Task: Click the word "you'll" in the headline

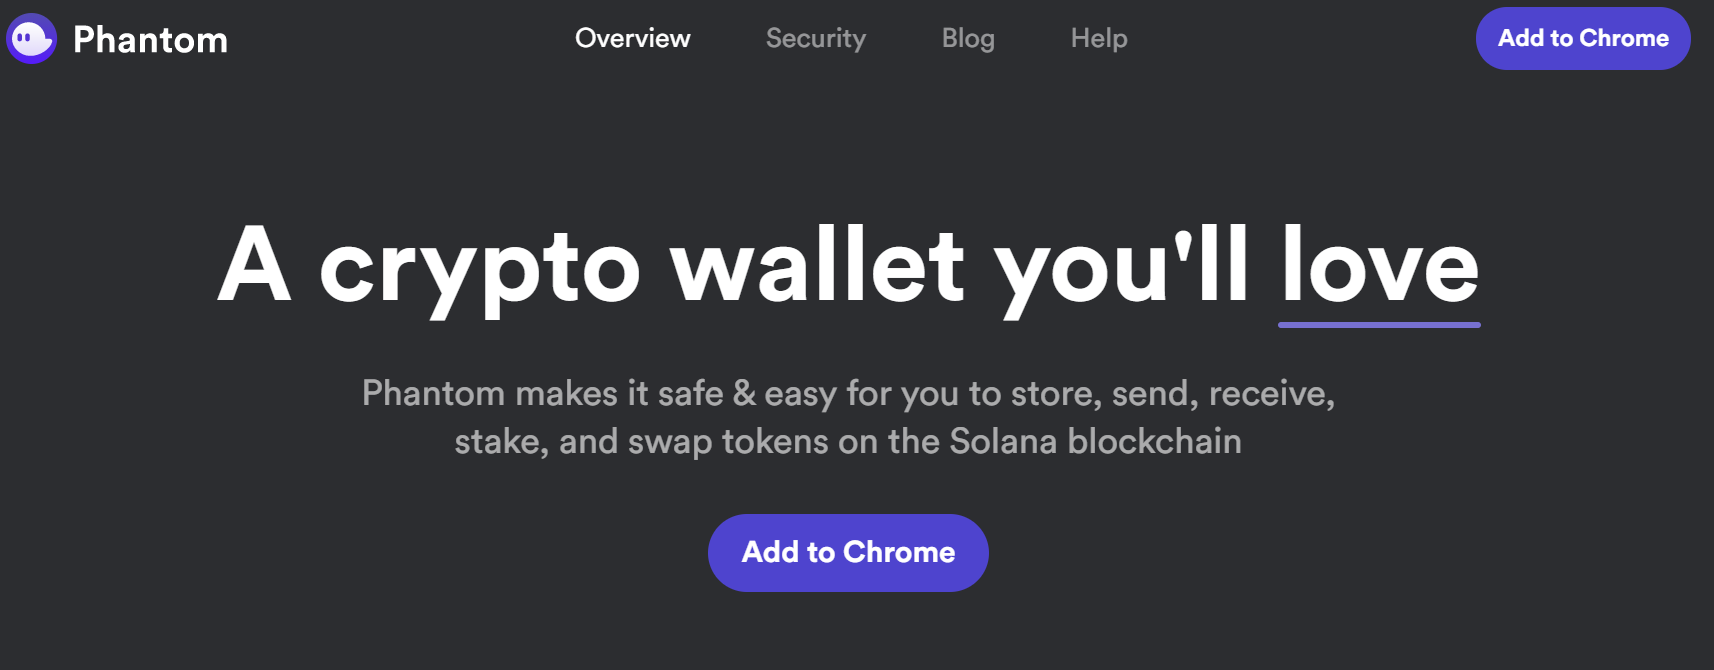Action: coord(1122,268)
